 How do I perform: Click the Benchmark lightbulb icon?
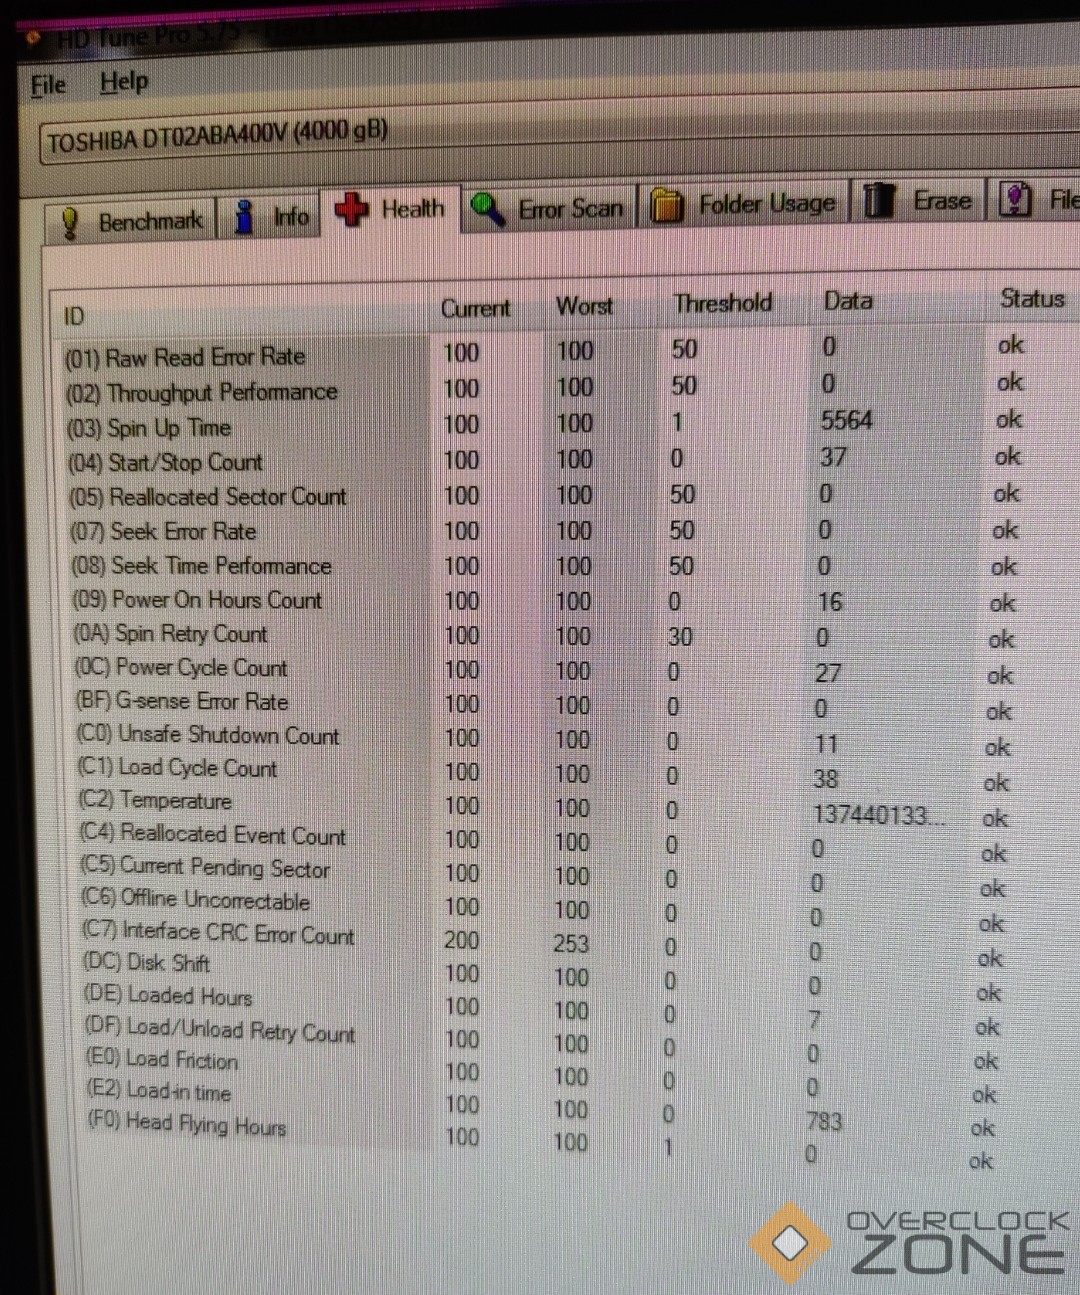[70, 223]
